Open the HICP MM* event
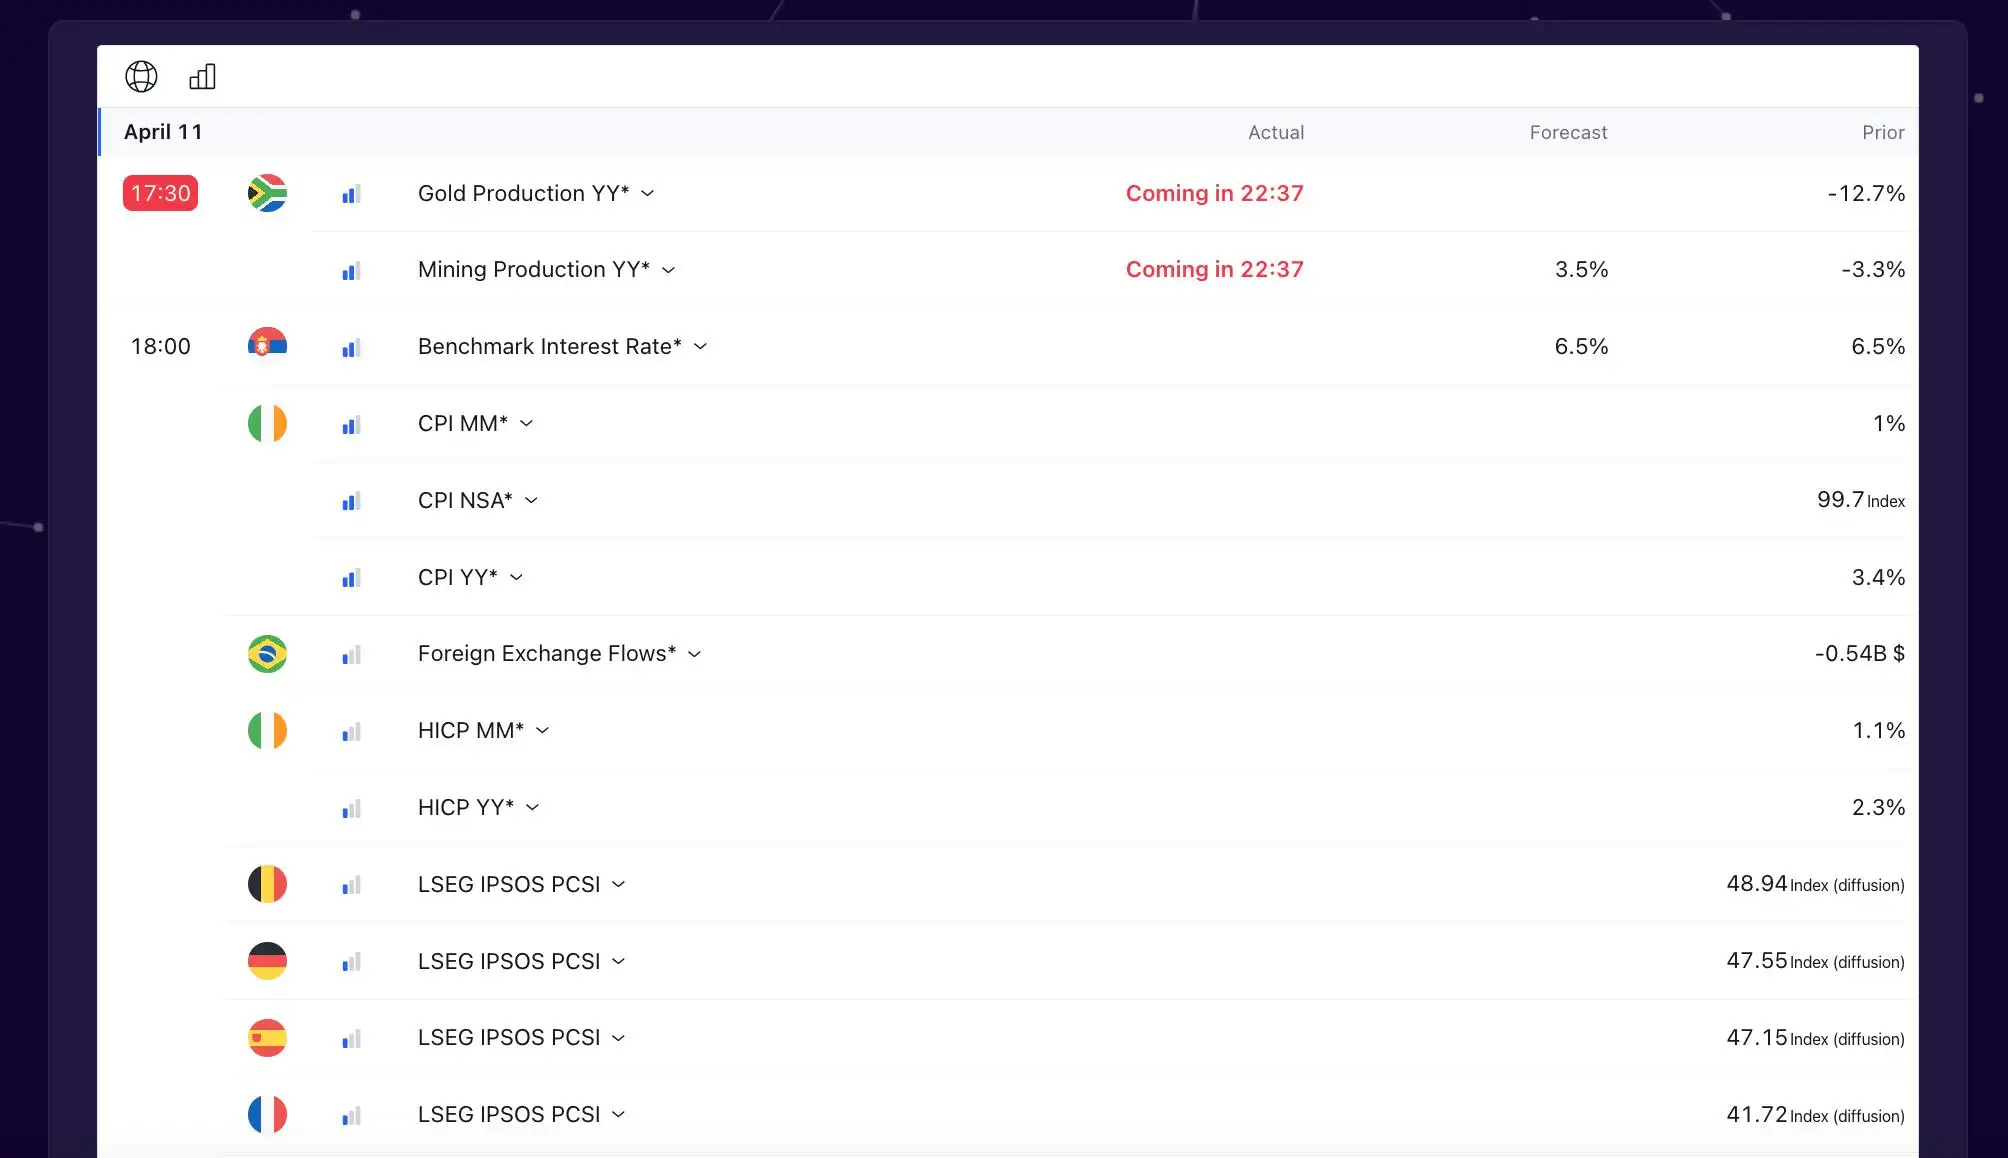Viewport: 2008px width, 1158px height. 470,731
